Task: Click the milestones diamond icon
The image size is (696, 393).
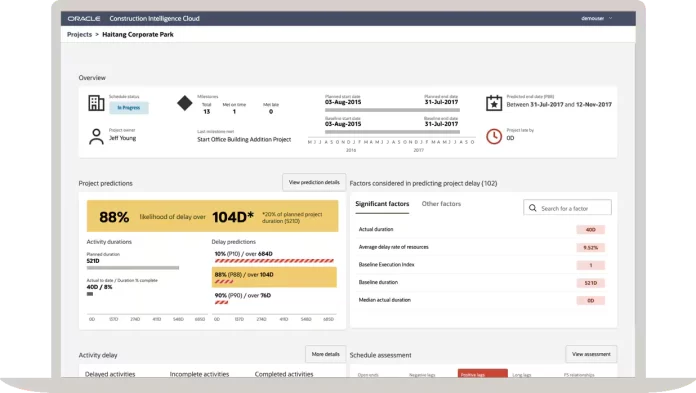Action: (x=185, y=103)
